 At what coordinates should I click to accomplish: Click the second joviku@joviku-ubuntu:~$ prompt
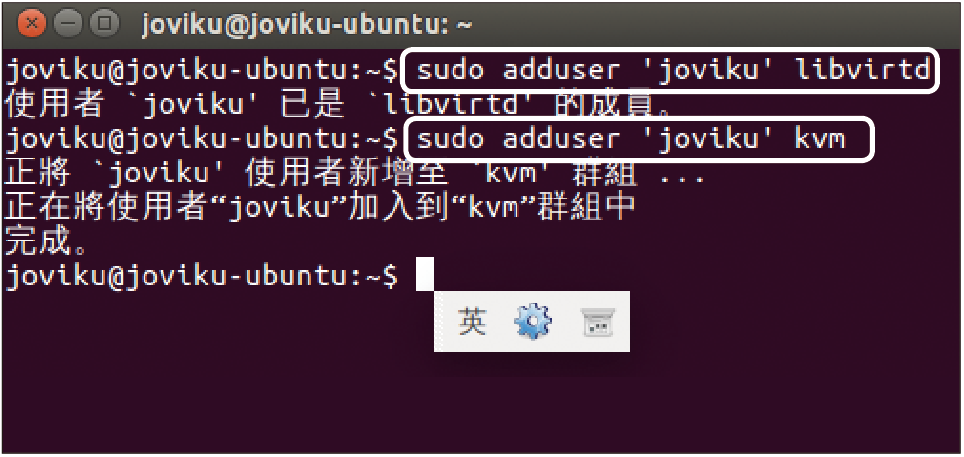(202, 141)
